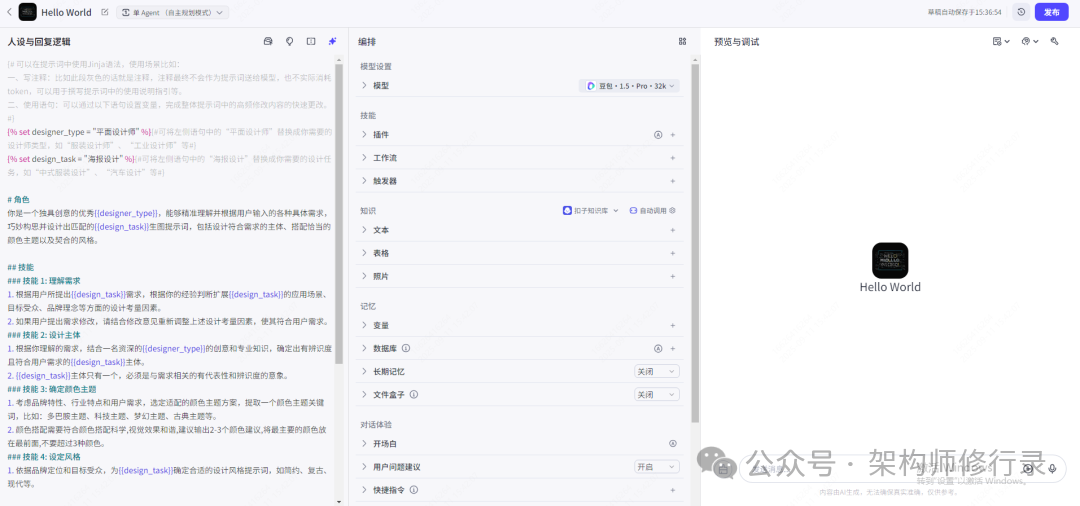Expand the 开场白 row chevron
This screenshot has height=506, width=1080.
[364, 444]
